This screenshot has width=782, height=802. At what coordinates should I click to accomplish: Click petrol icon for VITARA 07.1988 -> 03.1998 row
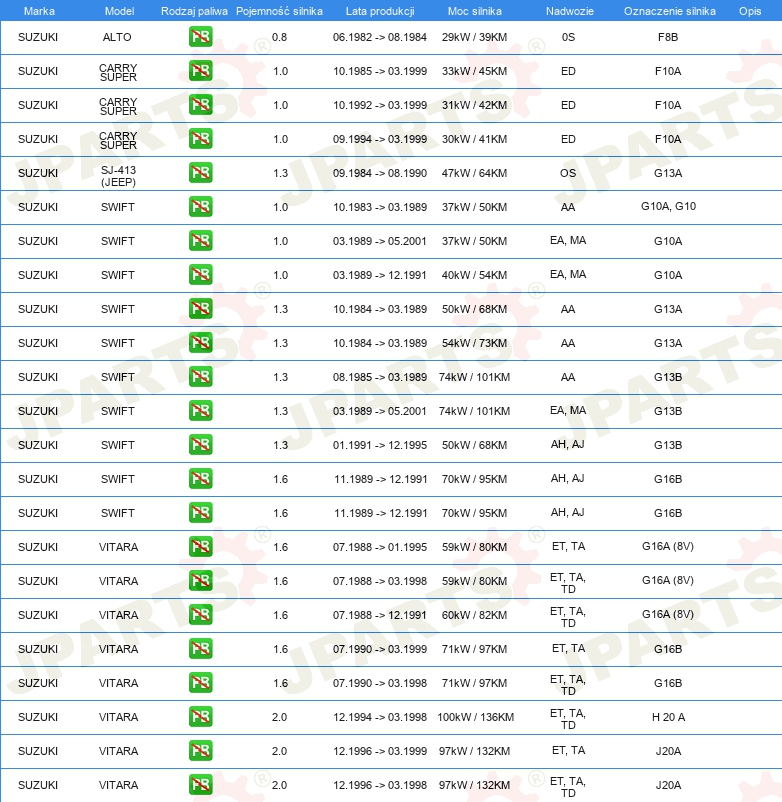click(200, 581)
